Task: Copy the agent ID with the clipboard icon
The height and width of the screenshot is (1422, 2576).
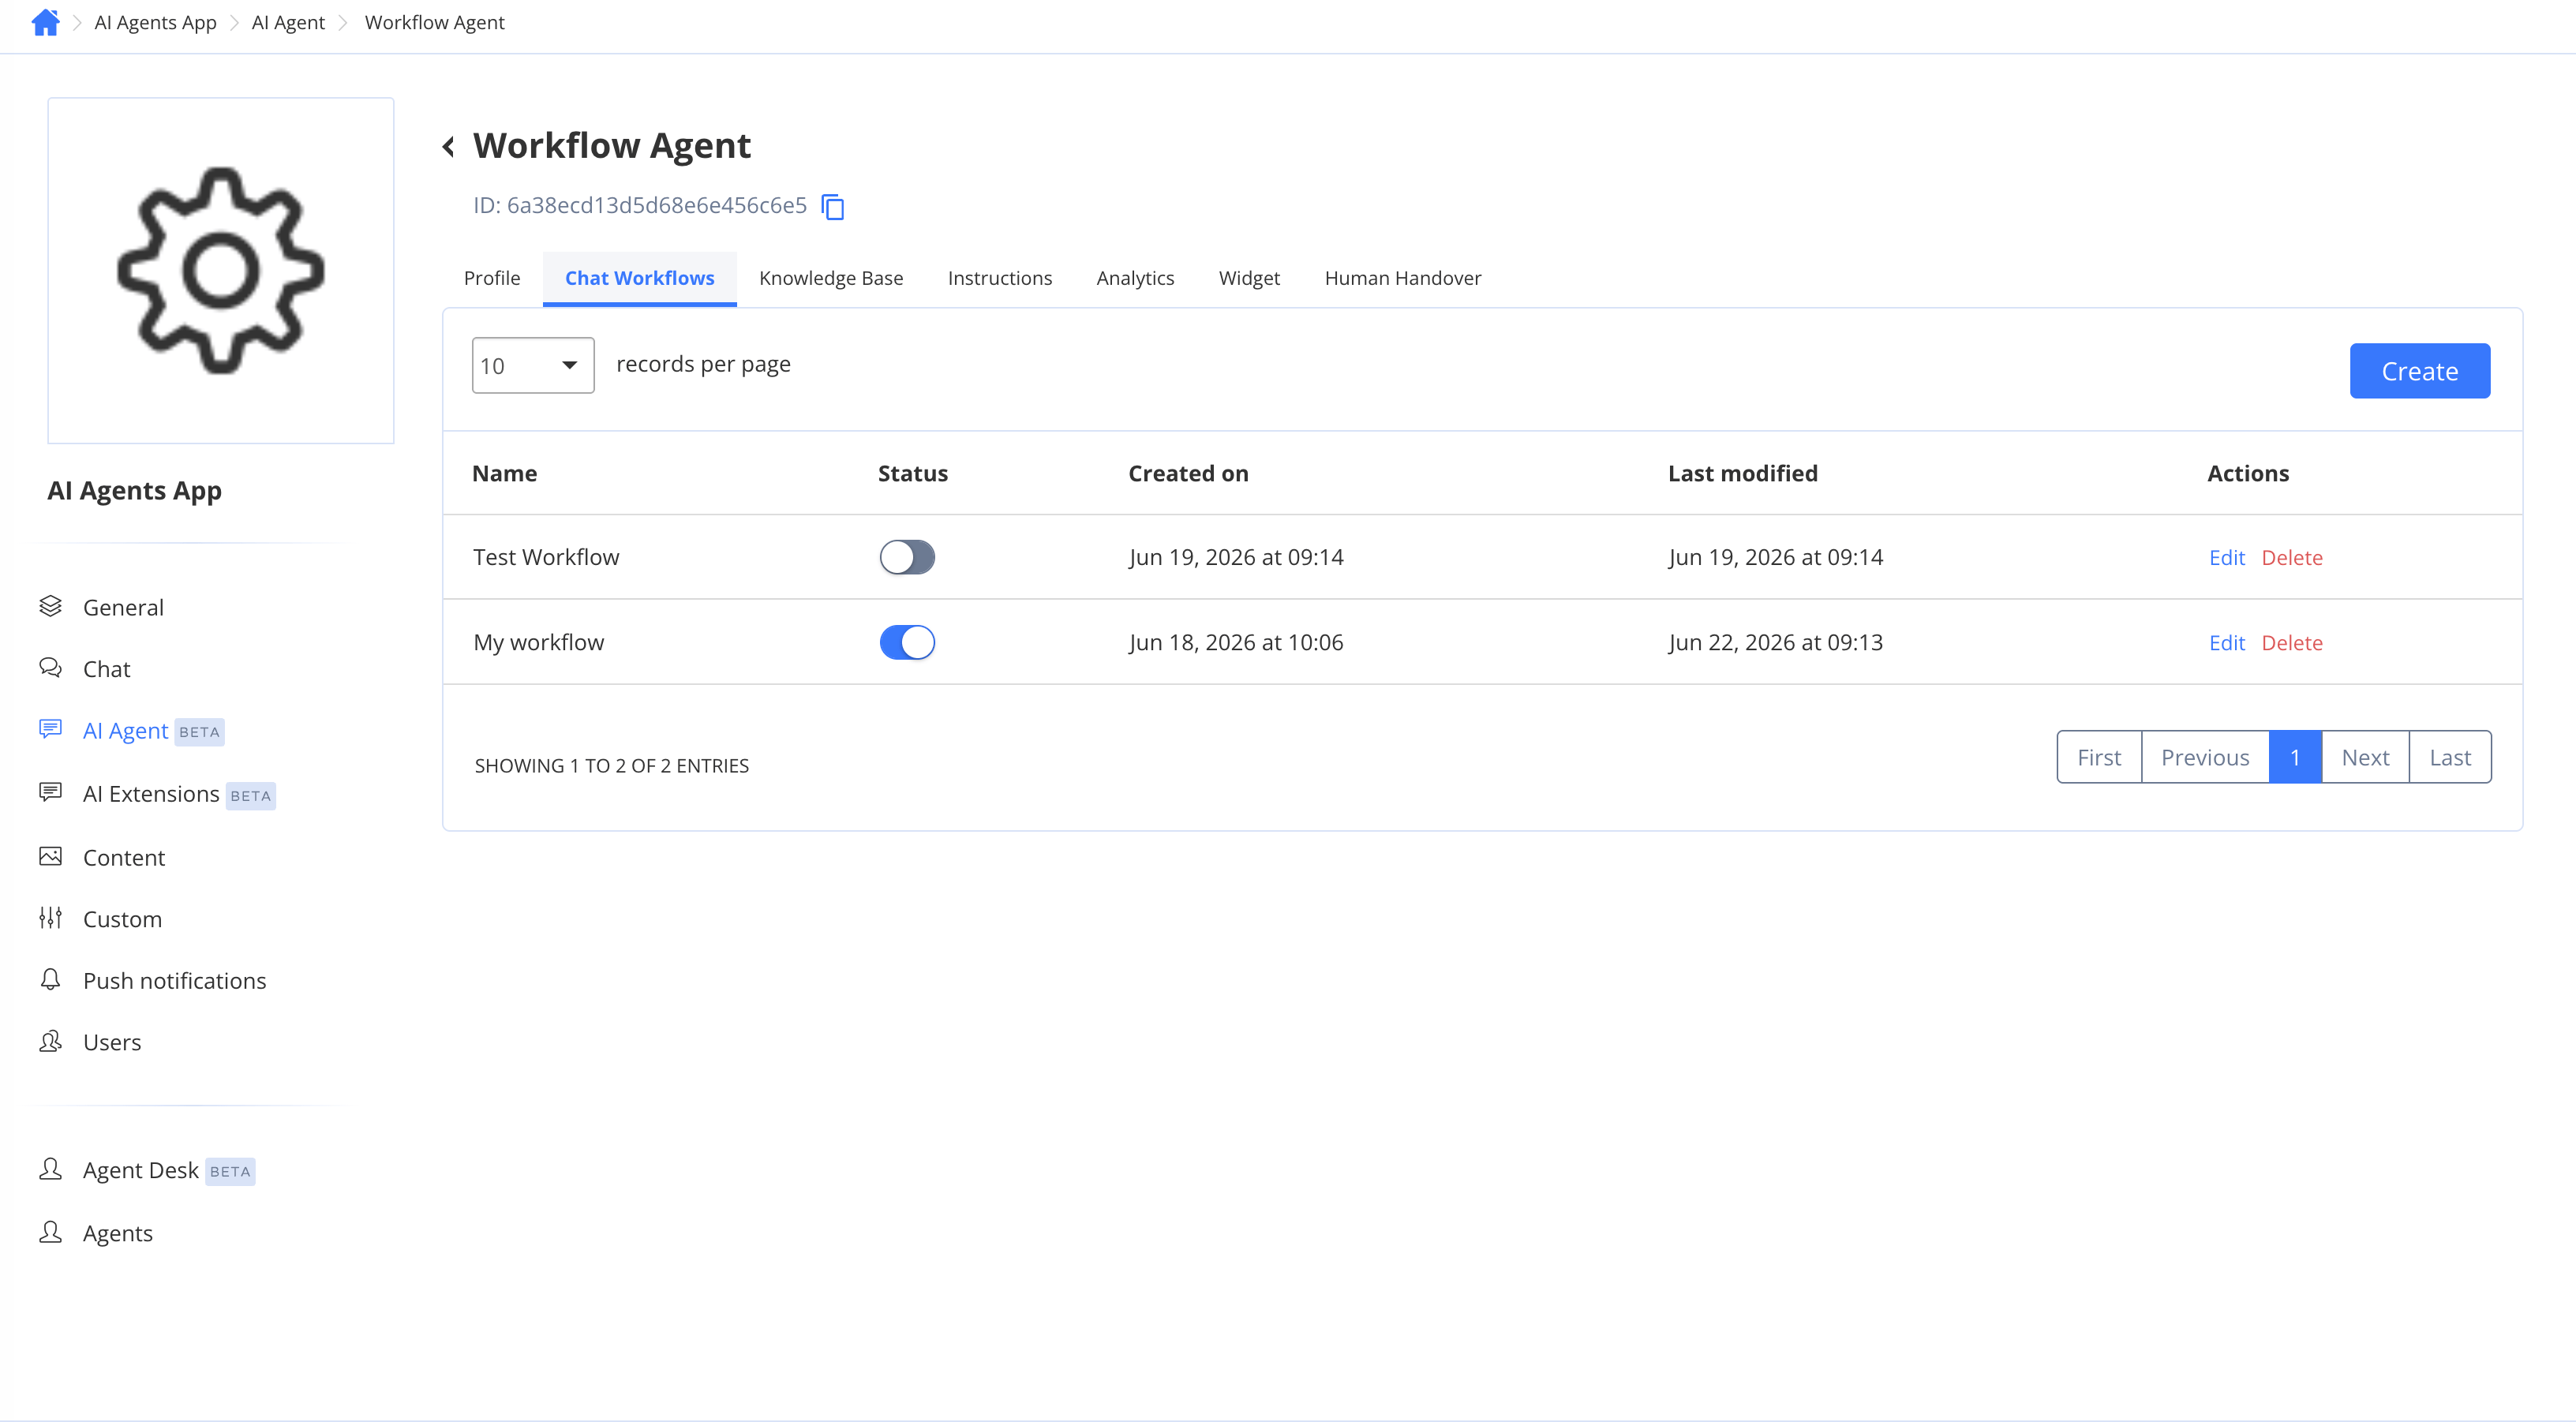Action: pyautogui.click(x=833, y=207)
